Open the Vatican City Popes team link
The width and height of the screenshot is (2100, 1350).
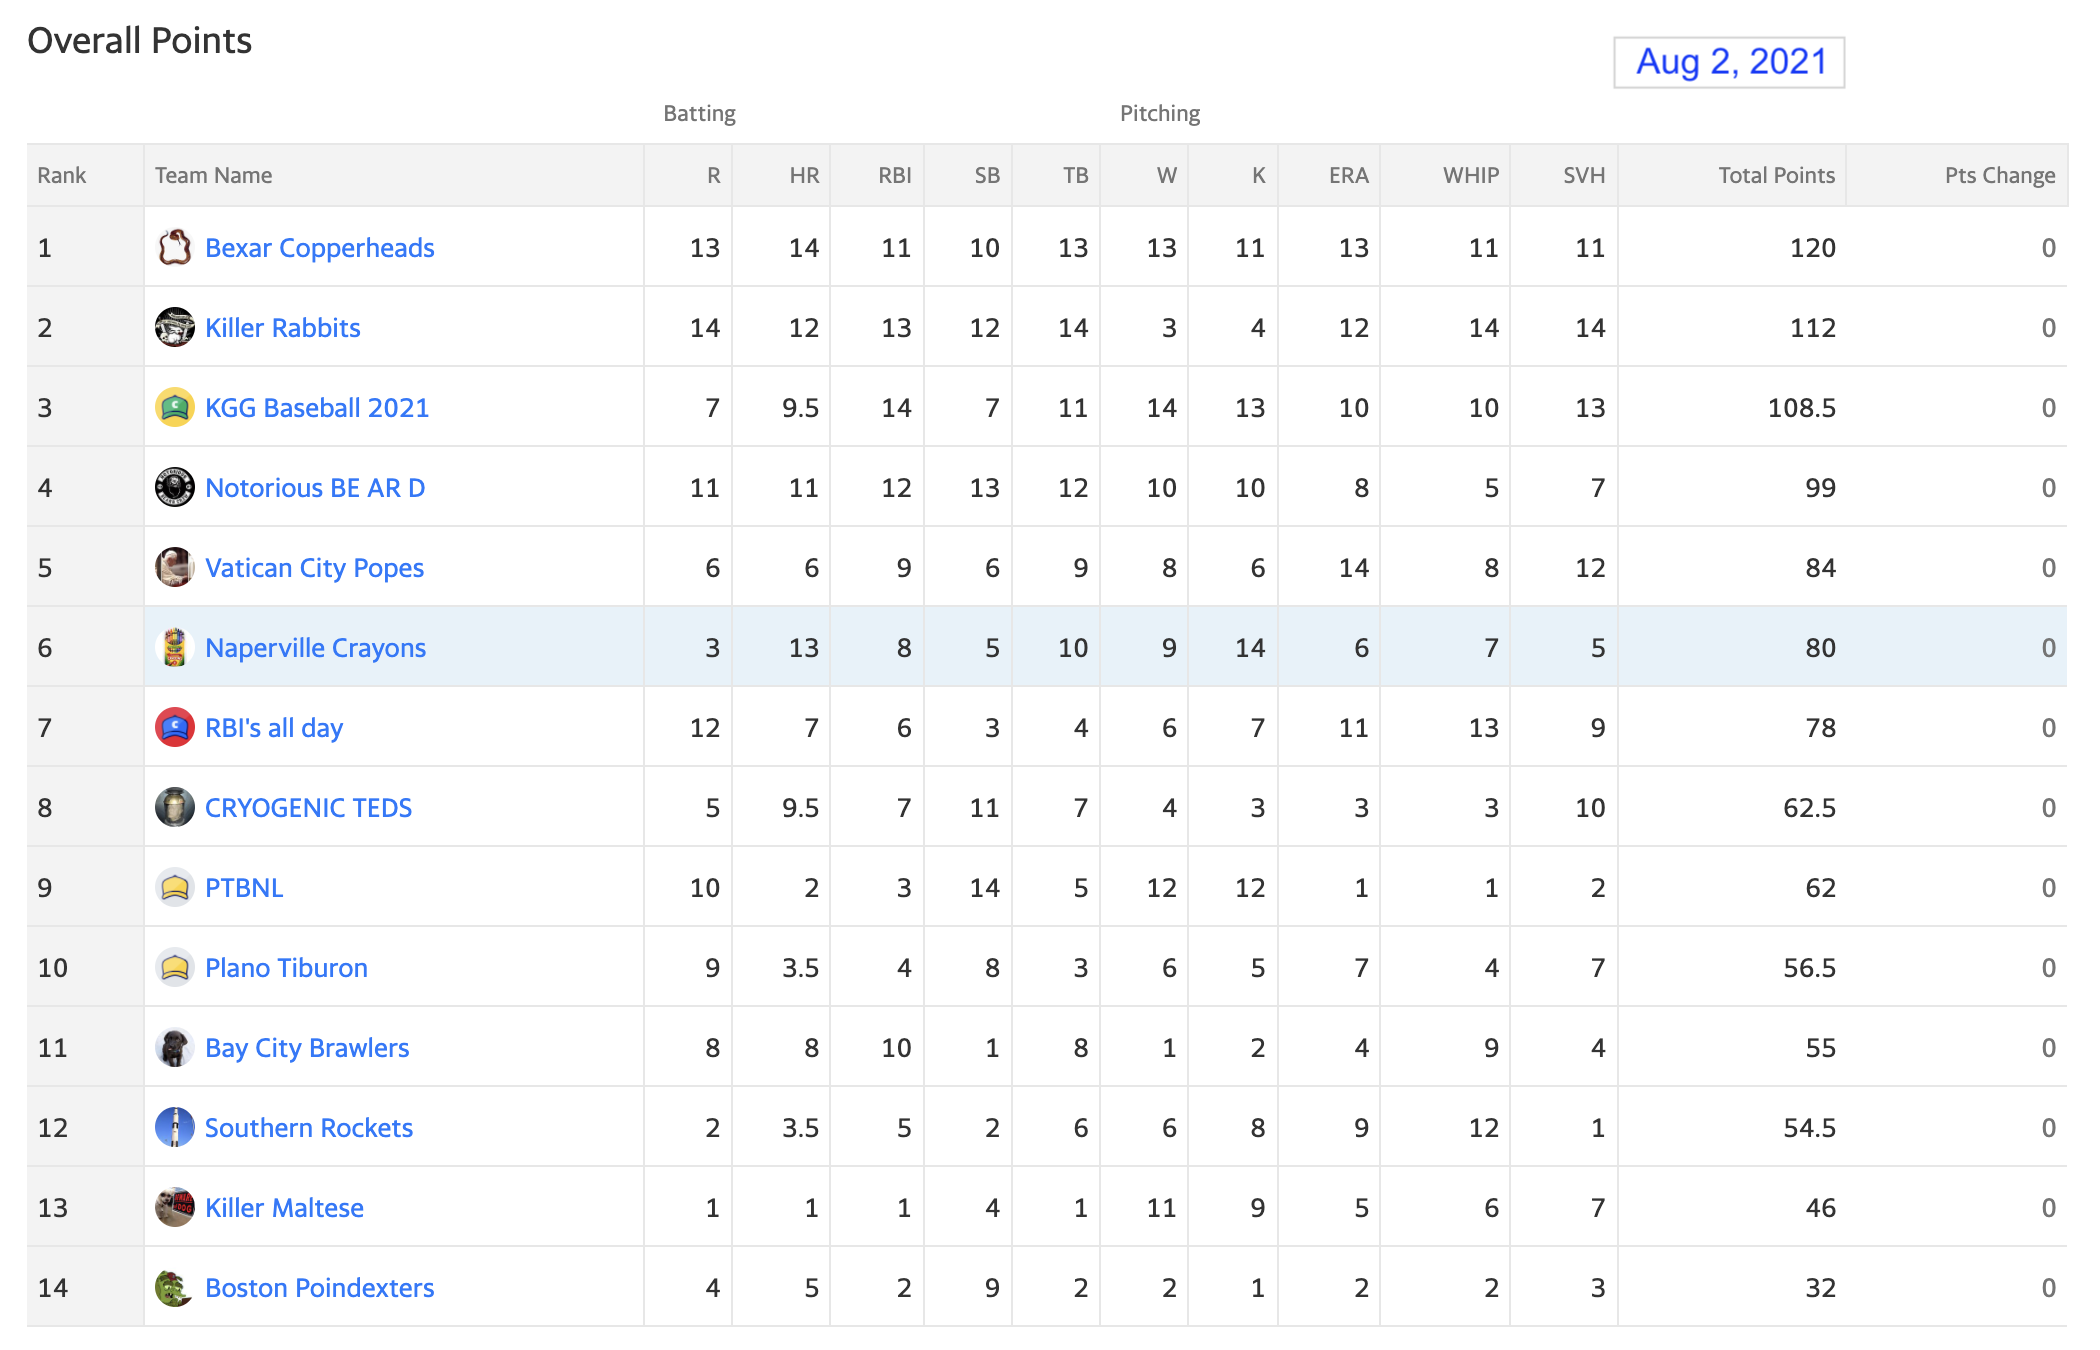314,568
